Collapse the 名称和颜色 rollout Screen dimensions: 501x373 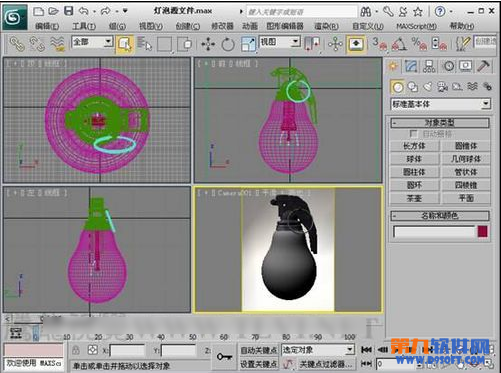440,216
